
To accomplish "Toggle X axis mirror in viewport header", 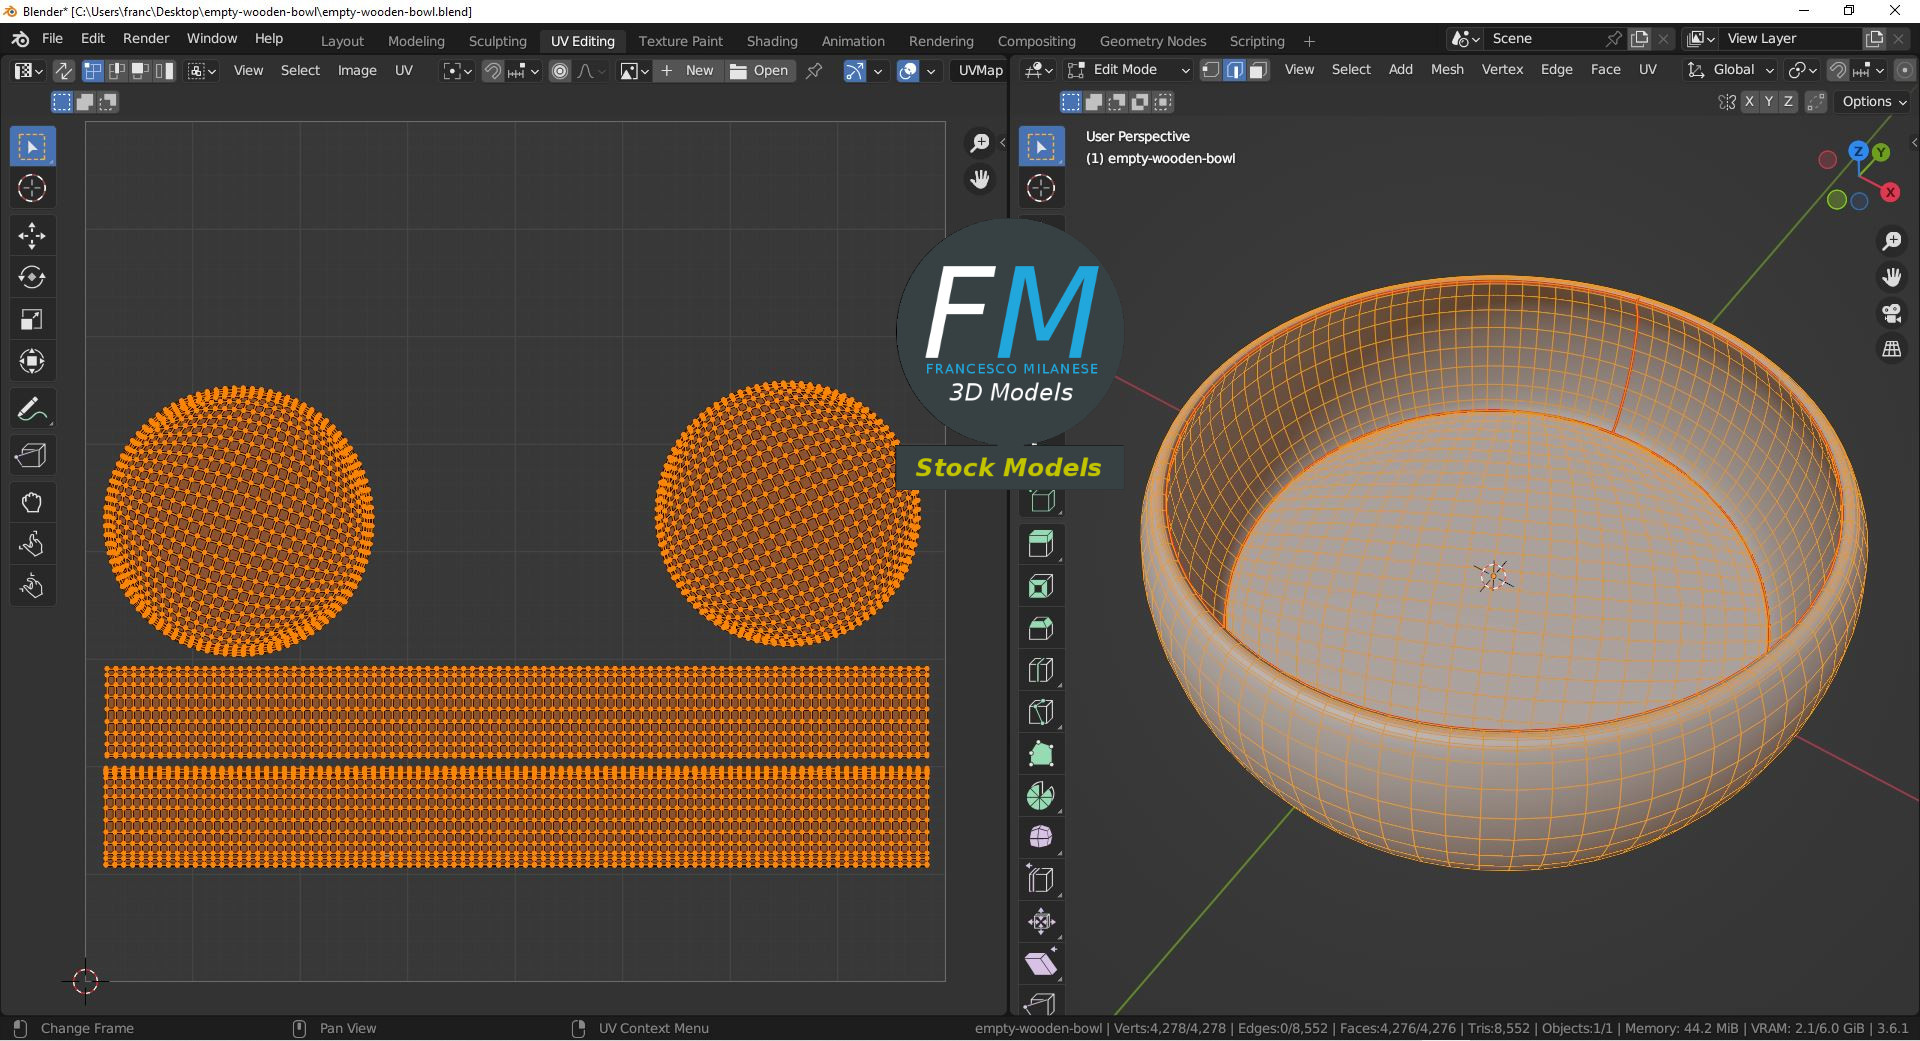I will click(1748, 101).
